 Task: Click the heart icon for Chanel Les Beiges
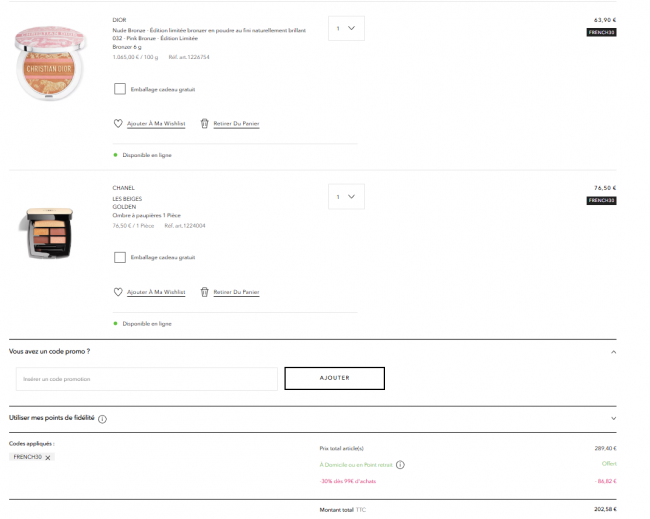[x=118, y=292]
